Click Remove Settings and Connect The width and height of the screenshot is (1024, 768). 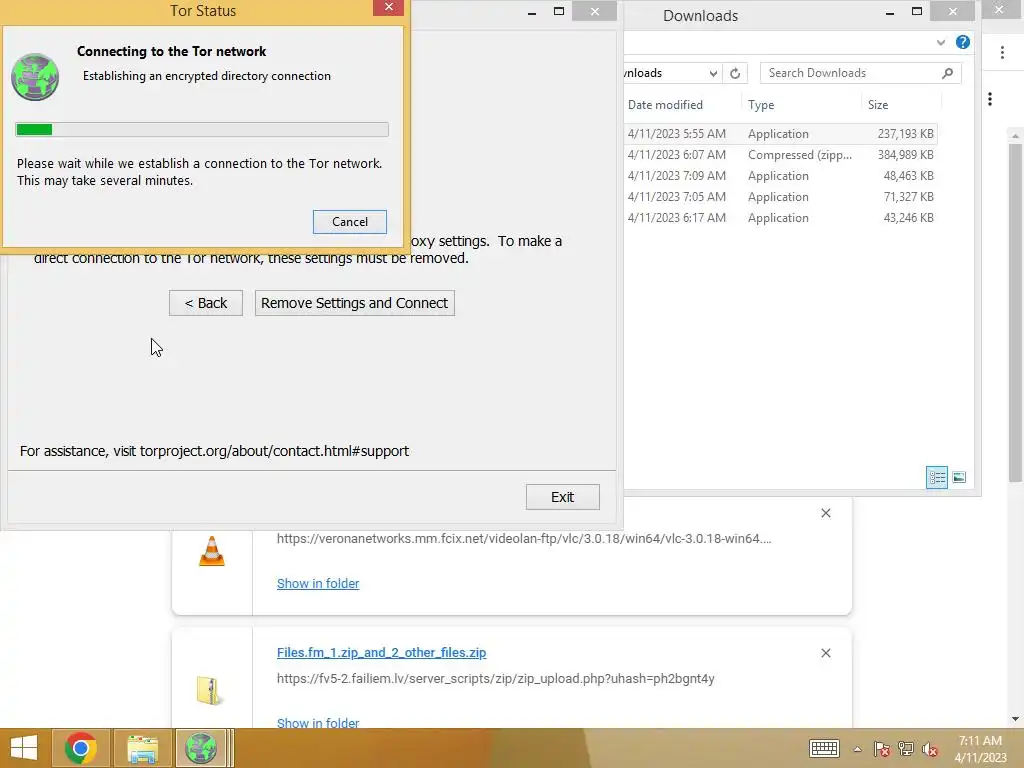tap(355, 303)
